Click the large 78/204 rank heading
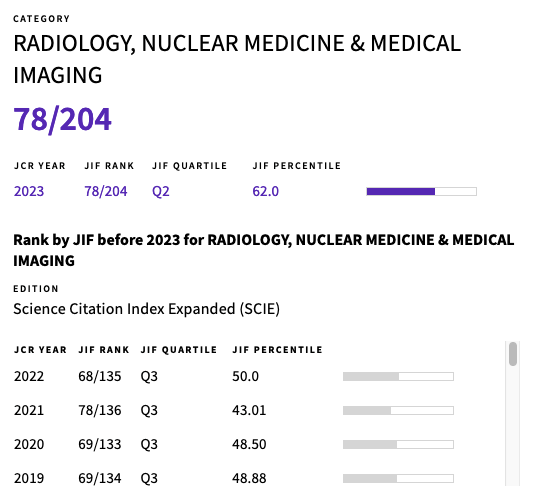536x498 pixels. click(62, 119)
